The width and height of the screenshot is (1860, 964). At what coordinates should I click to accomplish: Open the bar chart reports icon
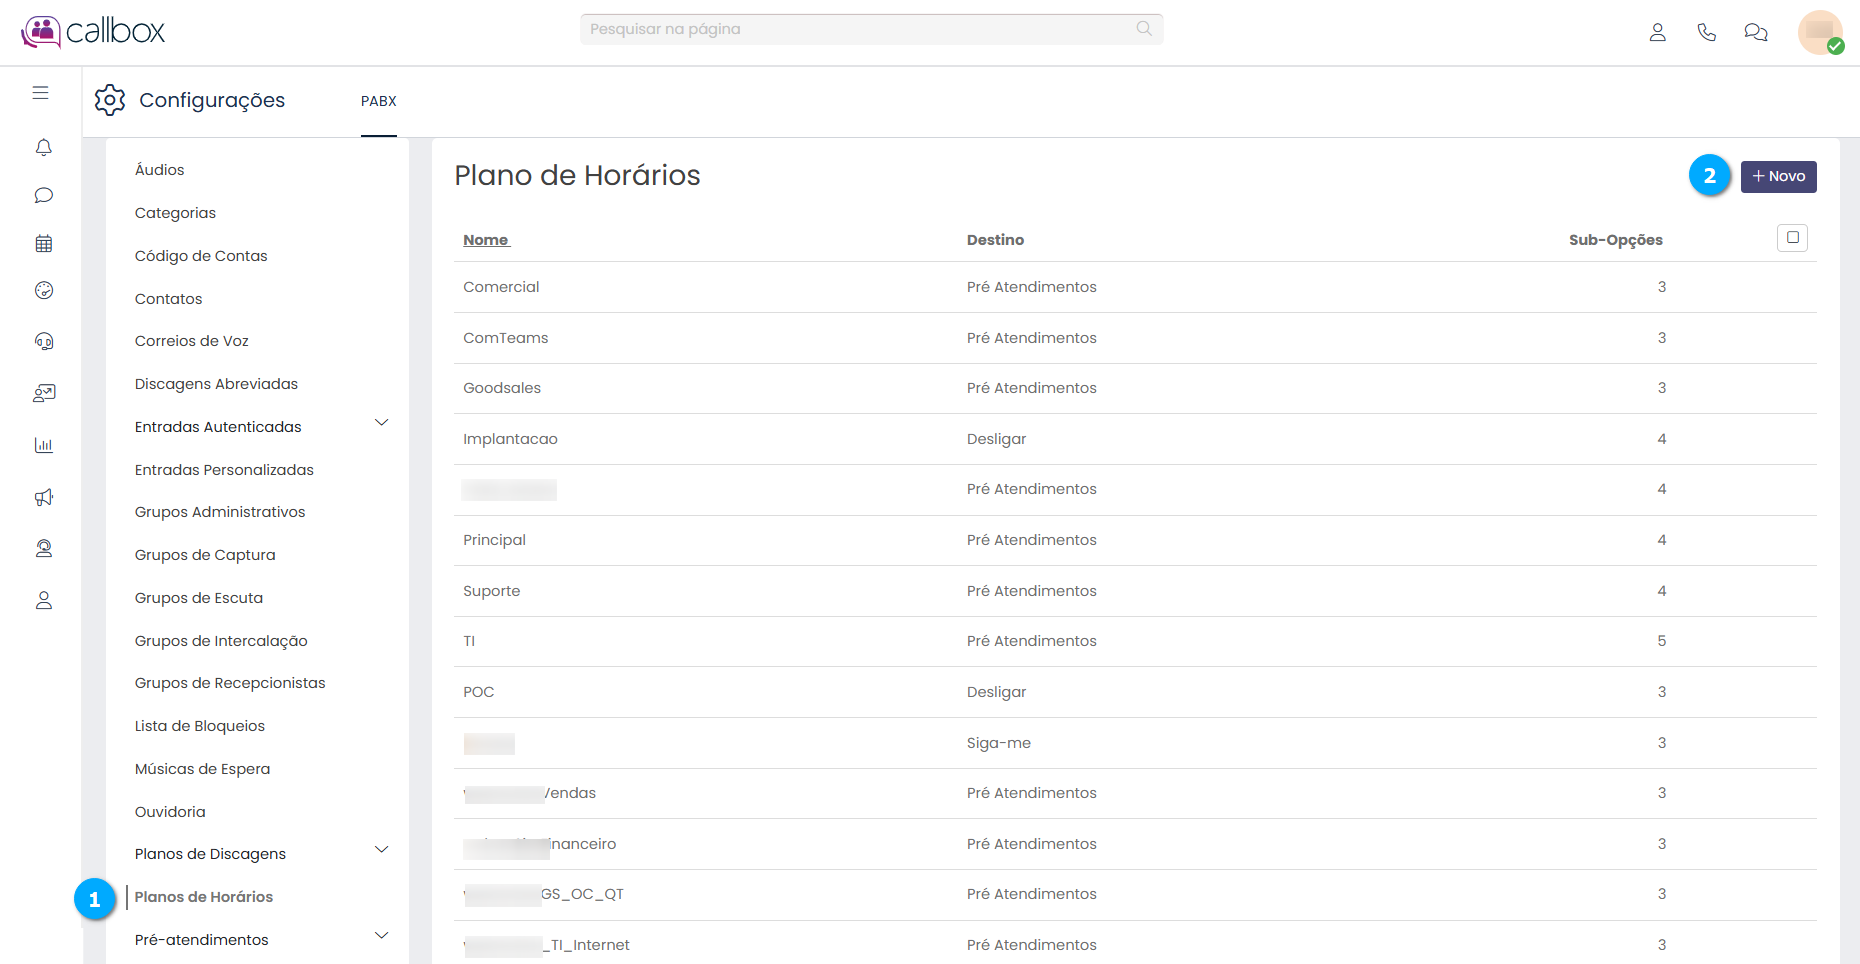point(43,445)
